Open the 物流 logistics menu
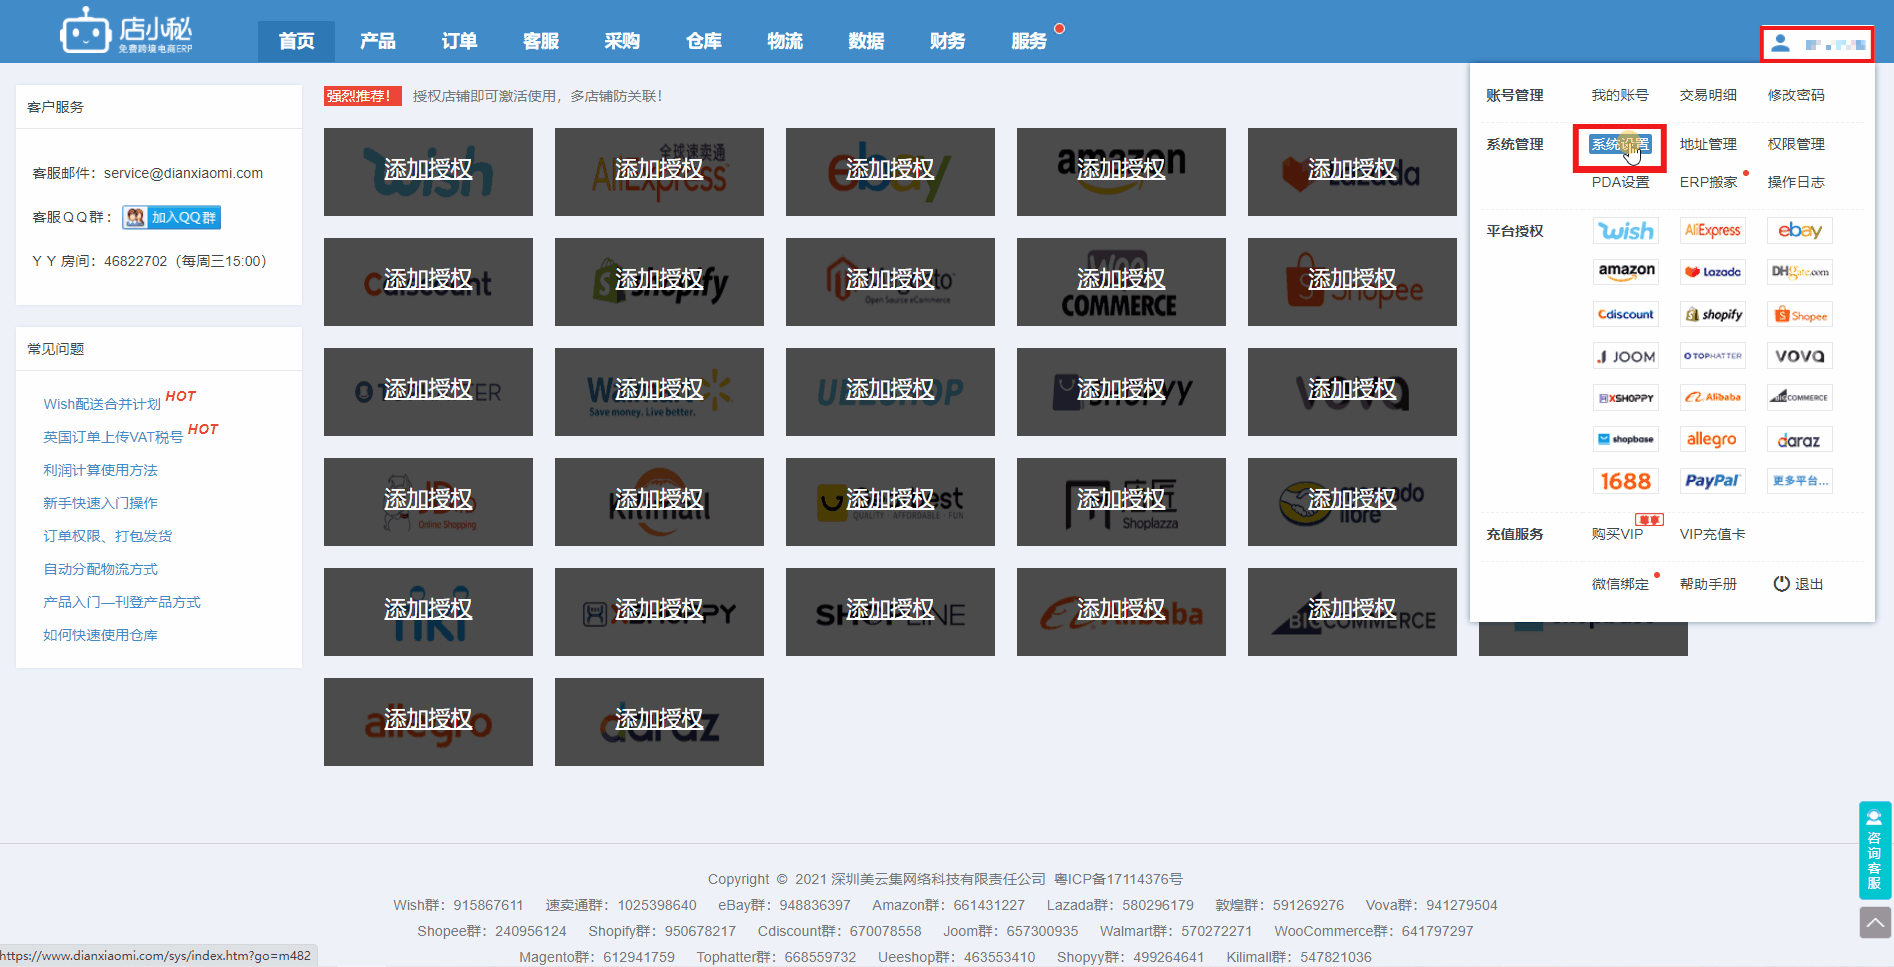1894x967 pixels. pos(785,41)
